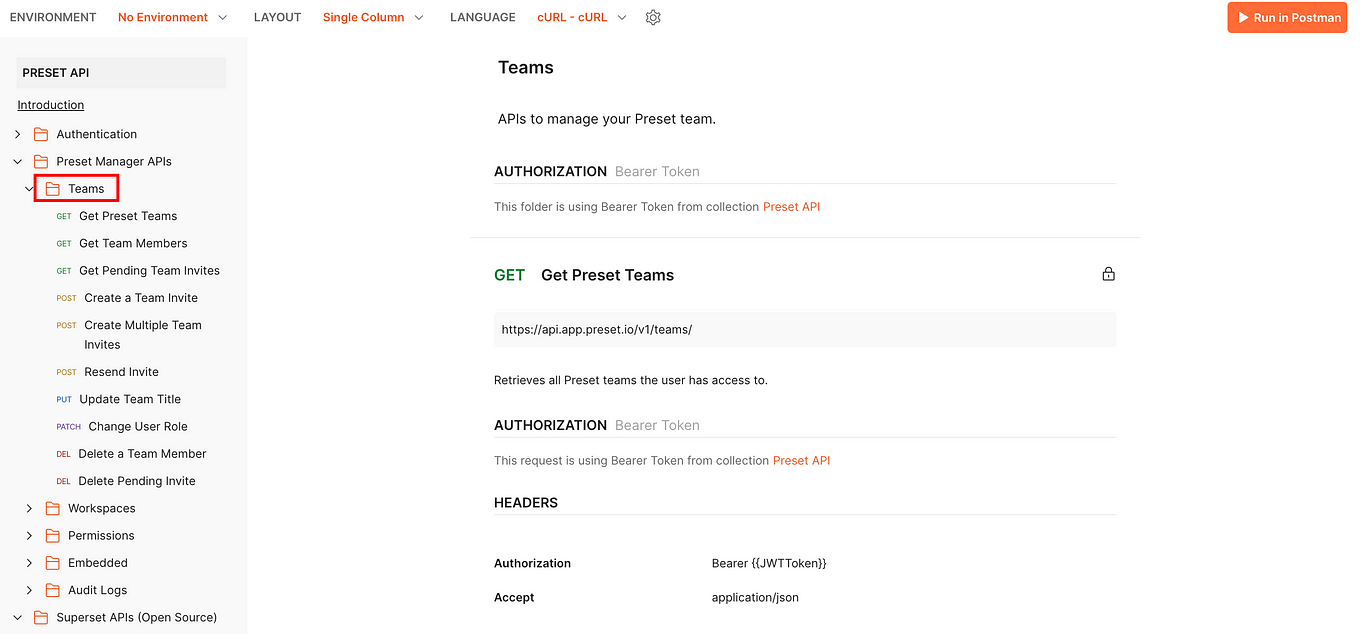Click the teams endpoint URL field

coord(805,330)
